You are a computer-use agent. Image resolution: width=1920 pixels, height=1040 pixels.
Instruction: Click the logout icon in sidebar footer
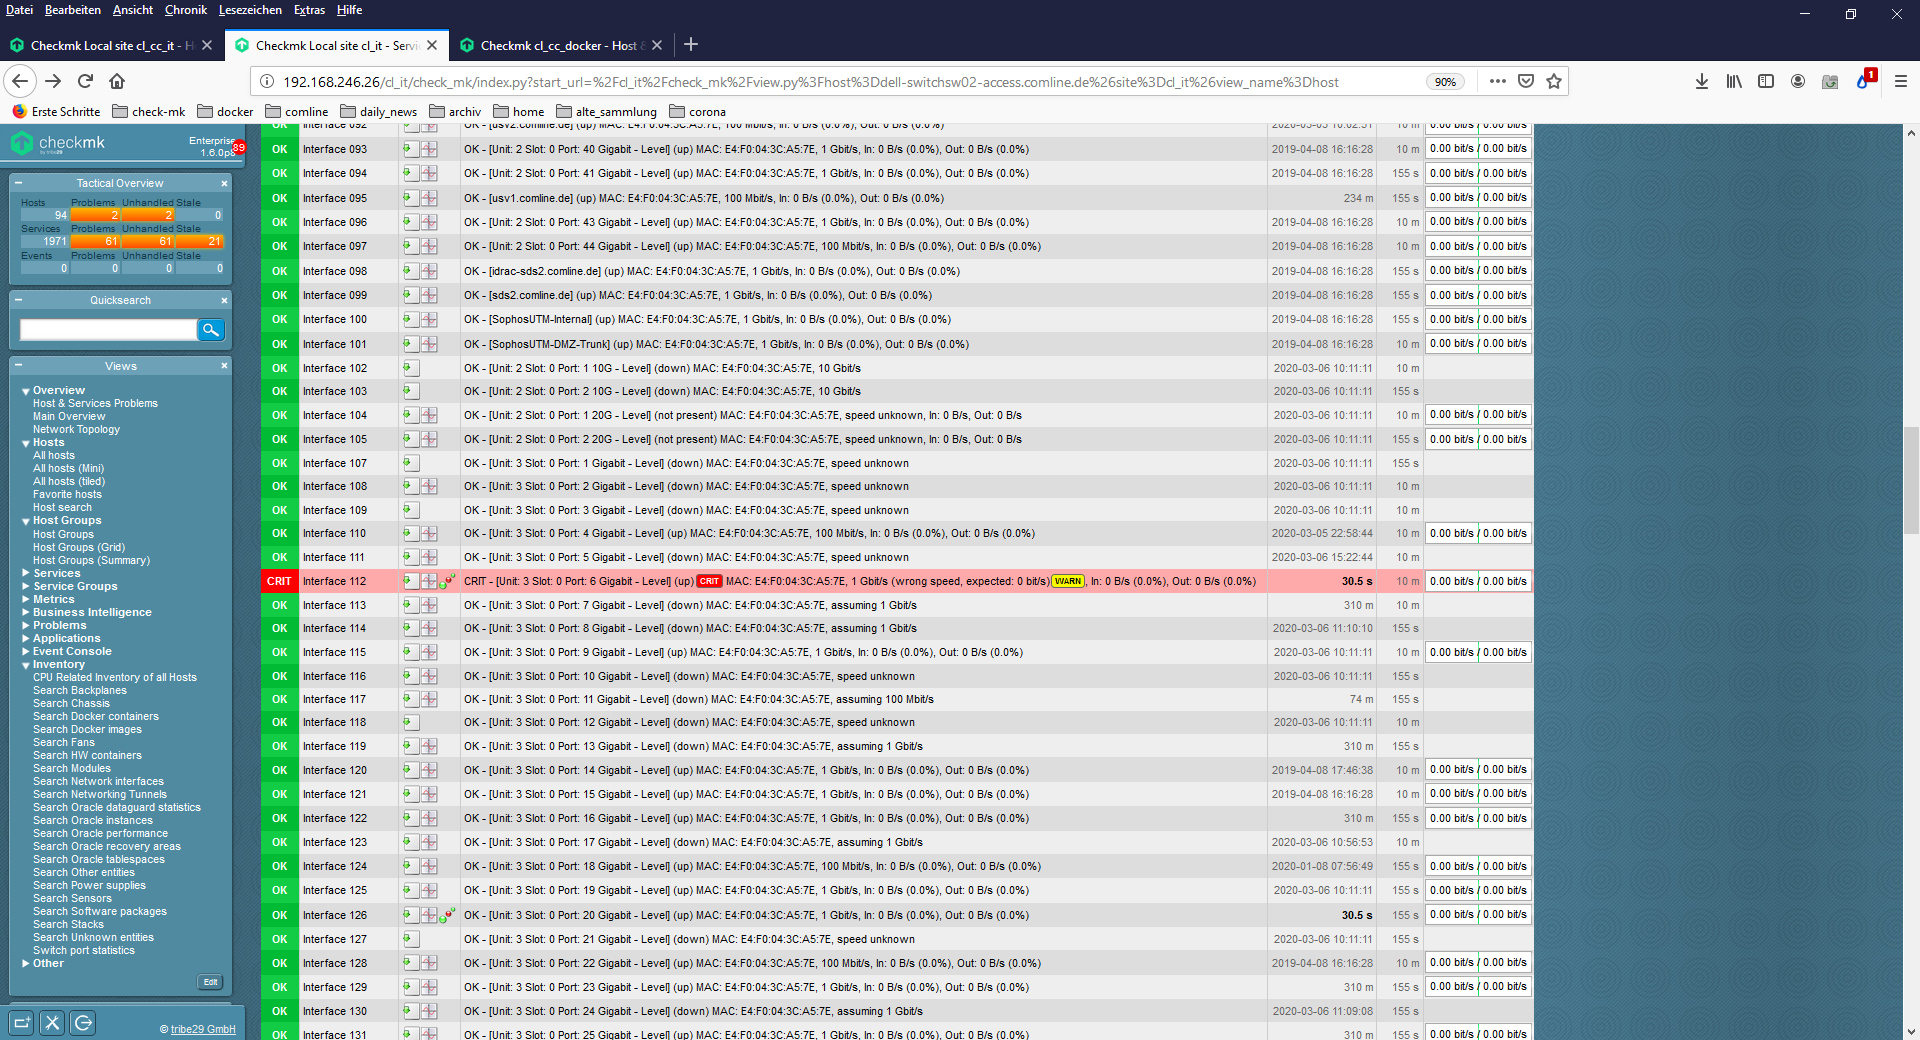pos(83,1022)
